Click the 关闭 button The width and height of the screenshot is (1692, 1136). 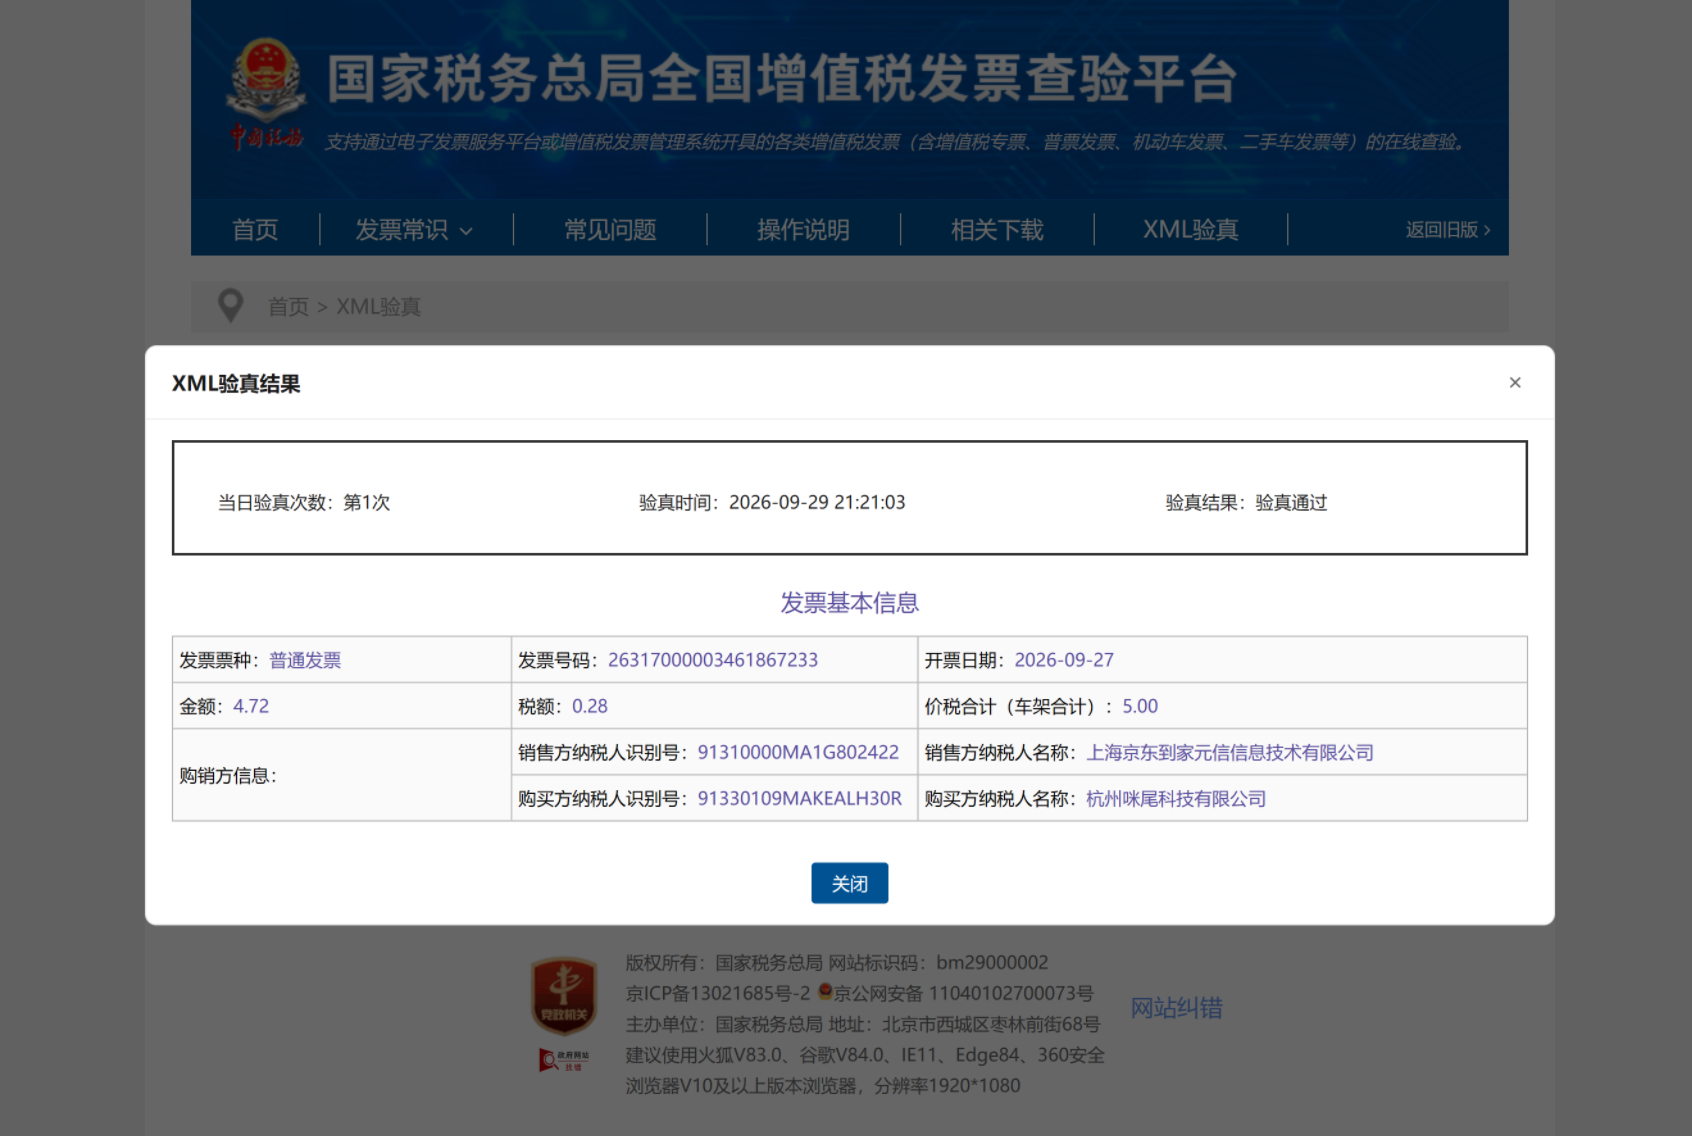click(x=849, y=883)
